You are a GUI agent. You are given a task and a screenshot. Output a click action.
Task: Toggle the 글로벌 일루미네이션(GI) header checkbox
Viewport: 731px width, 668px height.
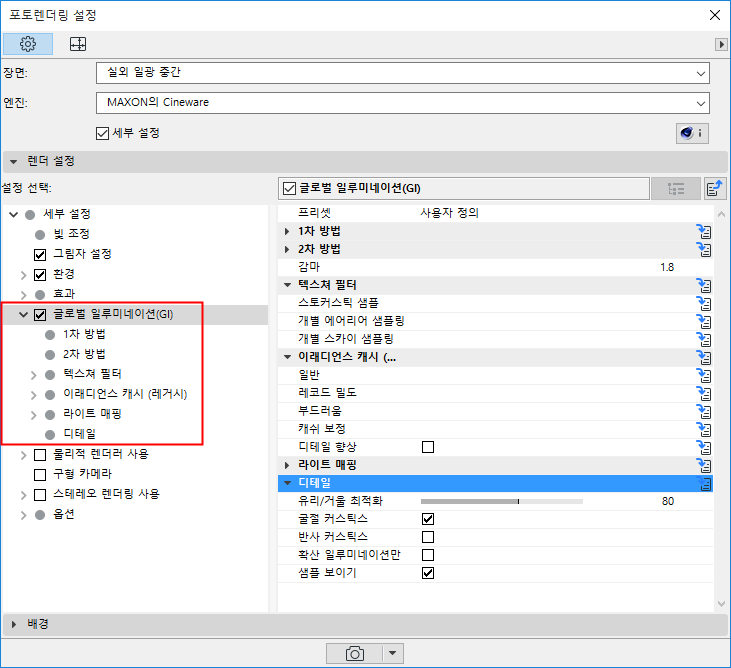[289, 188]
